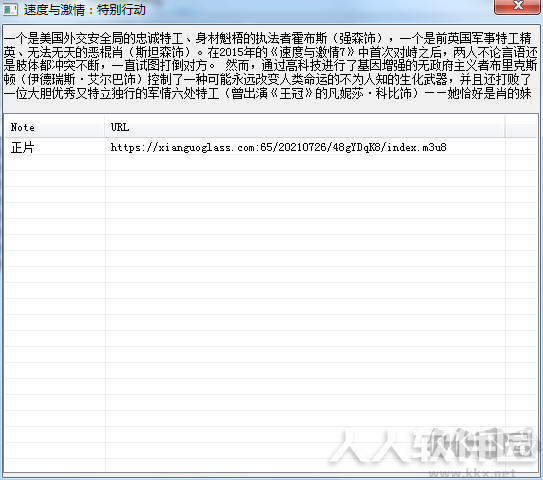Select the Note column header
543x480 pixels.
(55, 127)
